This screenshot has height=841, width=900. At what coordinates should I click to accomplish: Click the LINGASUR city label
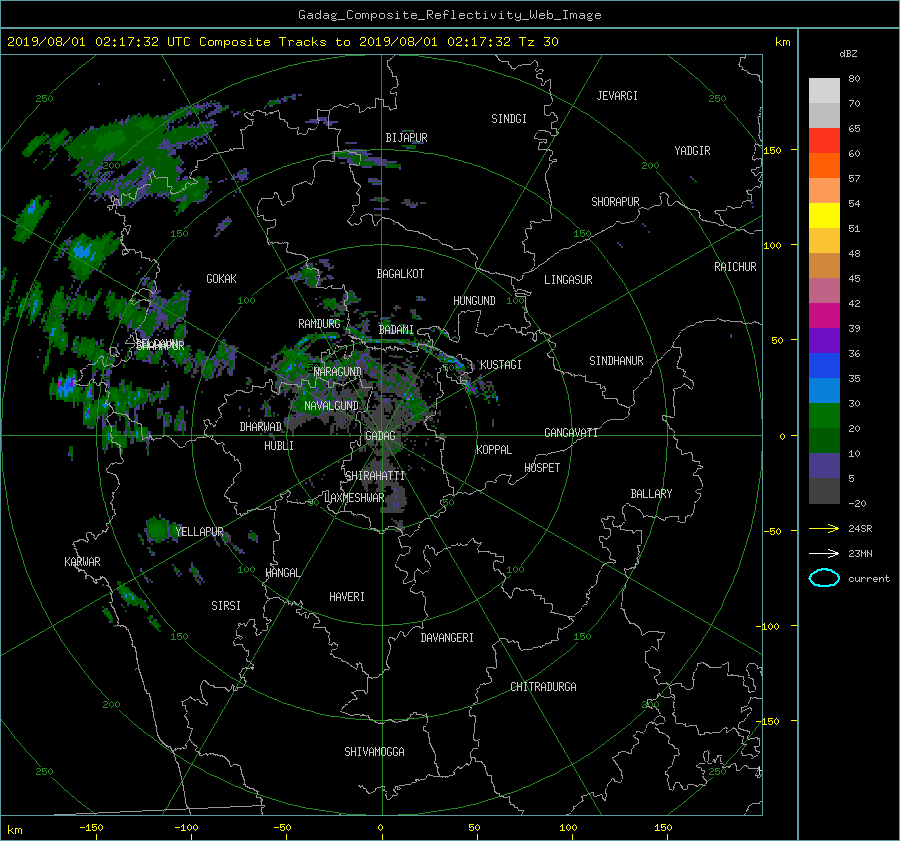pyautogui.click(x=568, y=280)
